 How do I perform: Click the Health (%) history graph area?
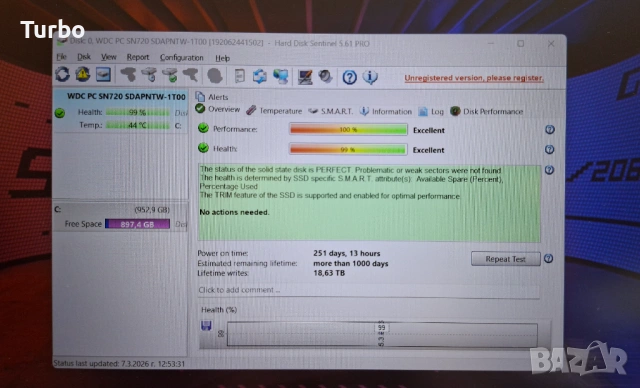click(x=382, y=335)
